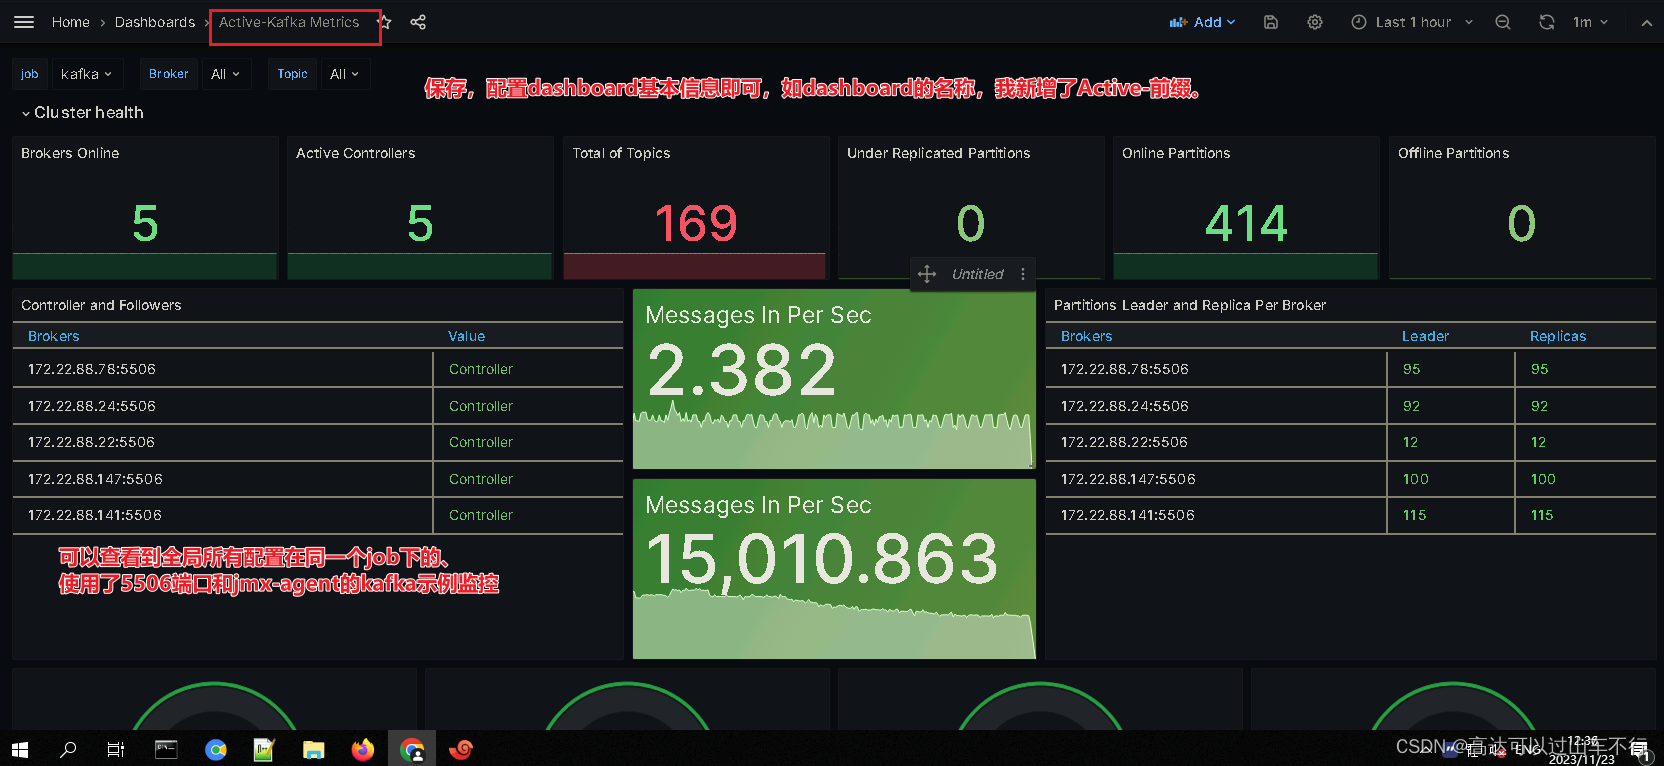The width and height of the screenshot is (1664, 766).
Task: Click the 15,010.863 Messages In Per Sec value
Action: [x=822, y=558]
